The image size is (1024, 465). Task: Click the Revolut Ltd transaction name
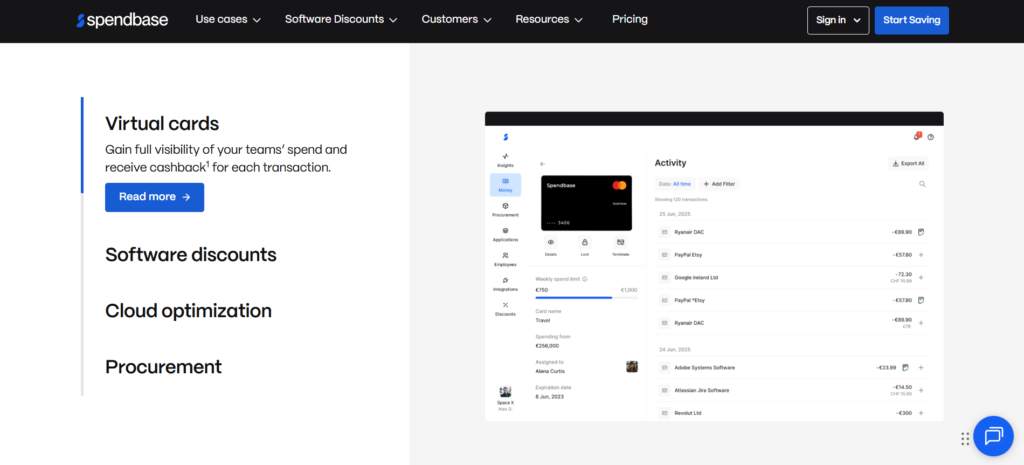(x=688, y=413)
